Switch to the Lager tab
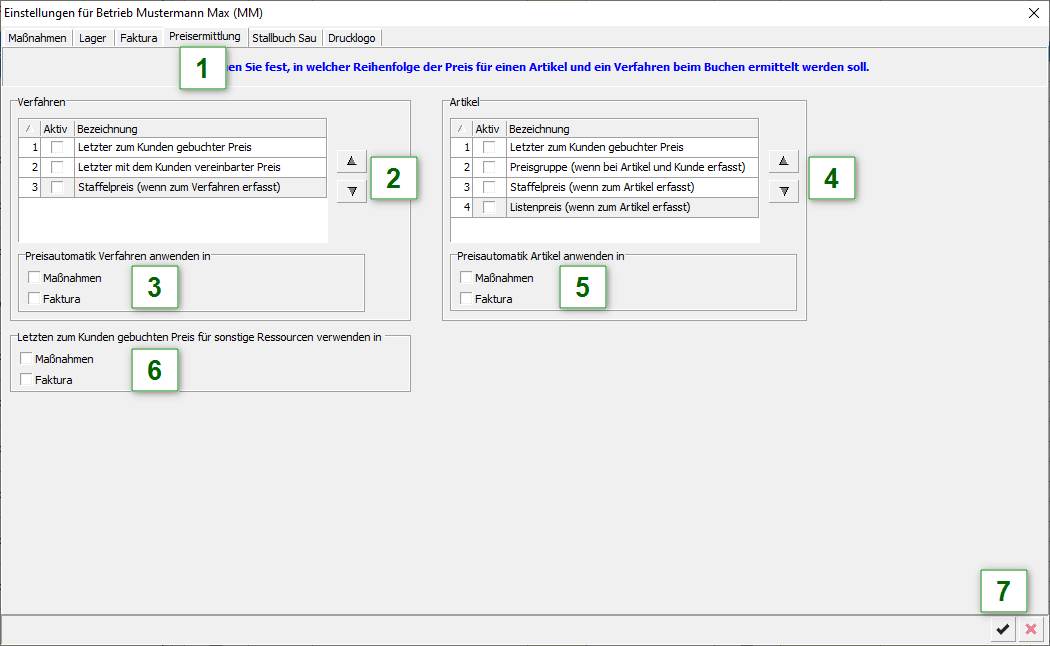1050x646 pixels. coord(92,38)
